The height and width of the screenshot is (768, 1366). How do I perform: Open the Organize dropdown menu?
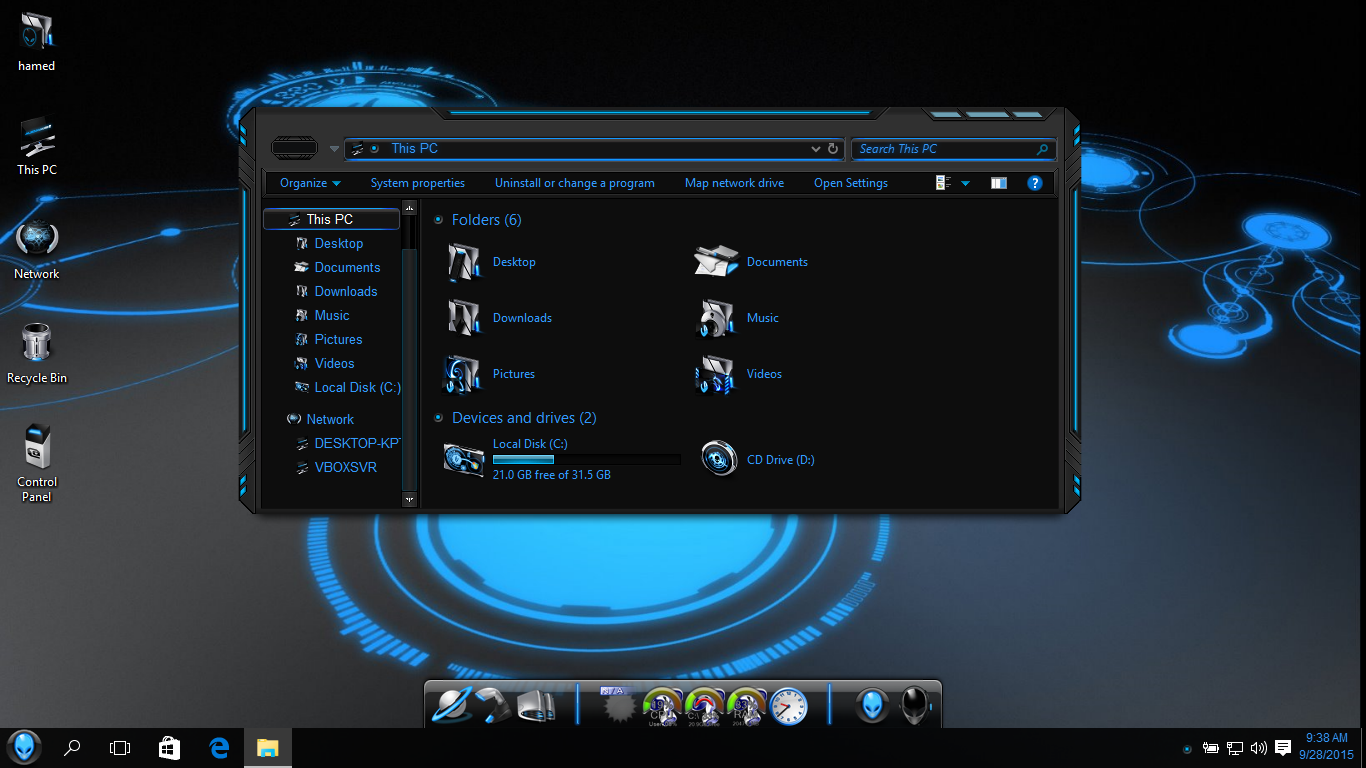point(310,183)
